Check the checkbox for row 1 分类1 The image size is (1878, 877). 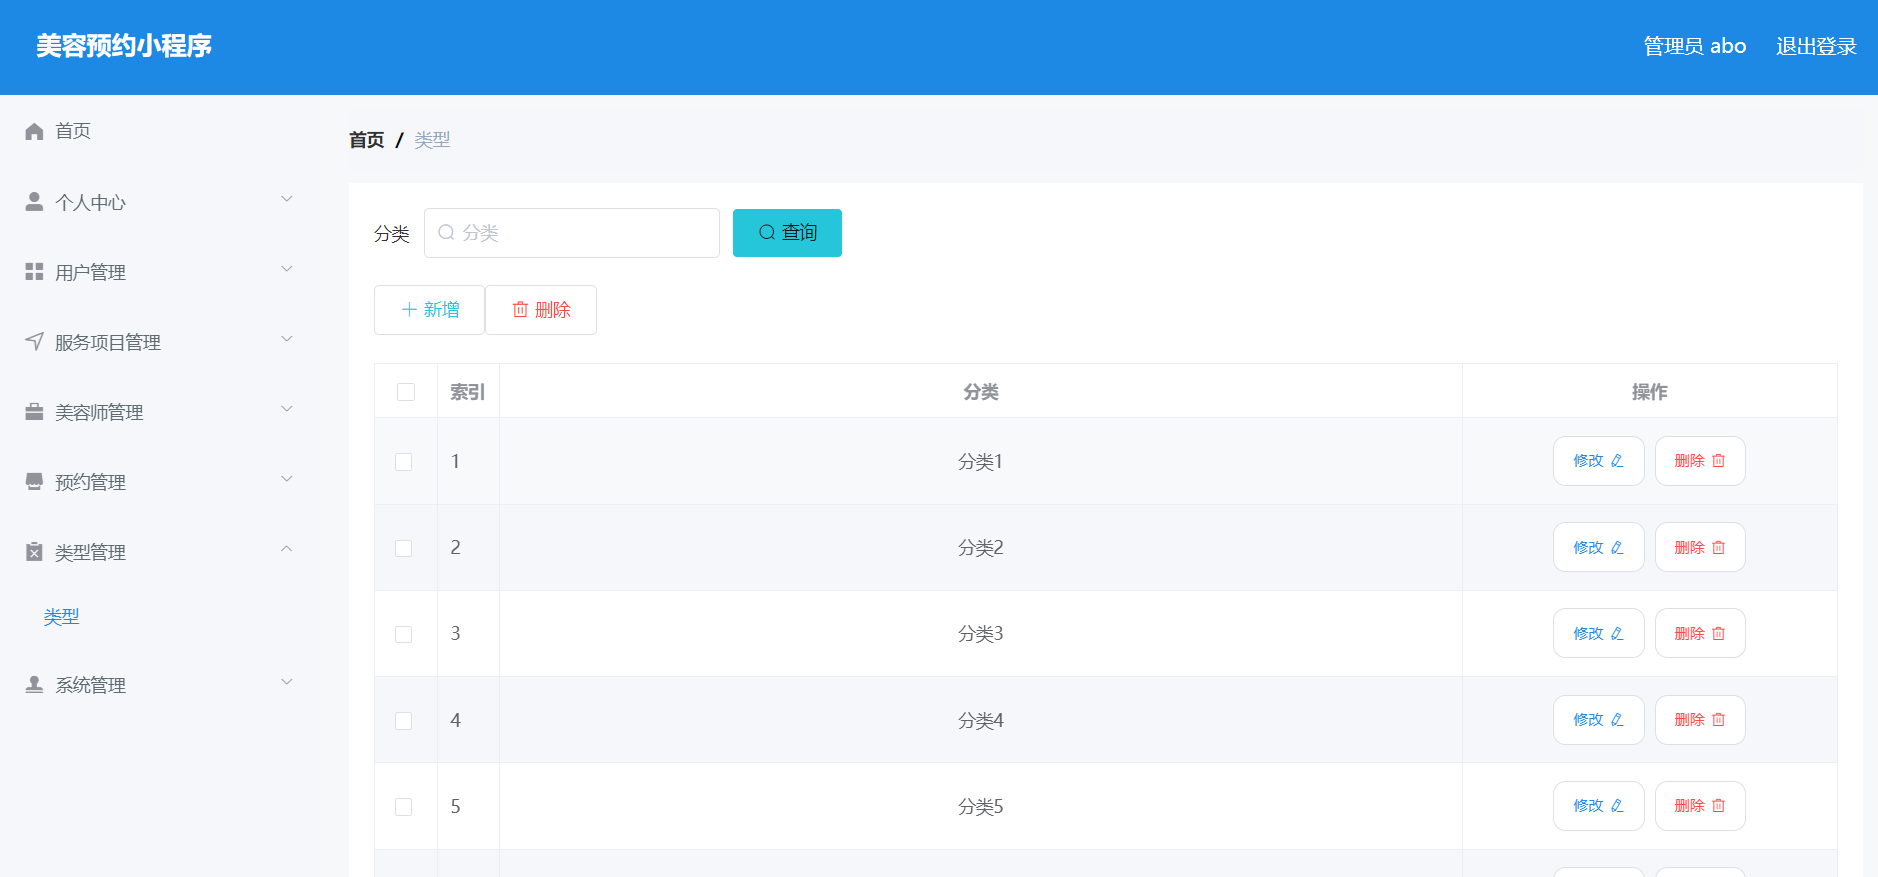point(404,462)
